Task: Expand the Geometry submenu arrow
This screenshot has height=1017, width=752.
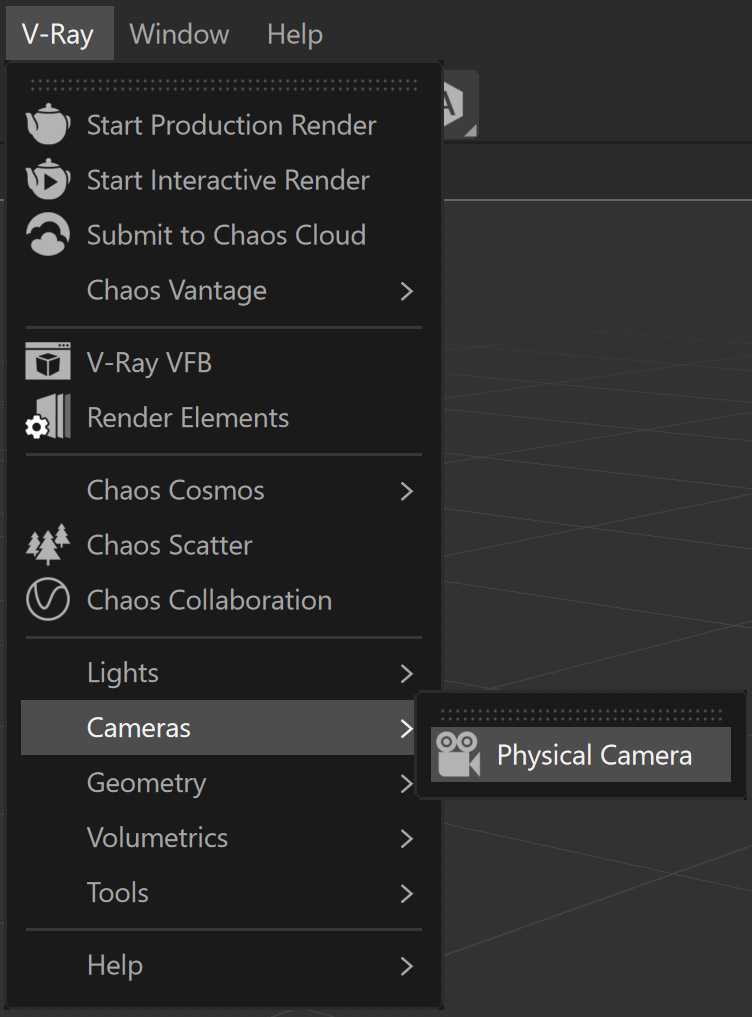Action: pos(407,783)
